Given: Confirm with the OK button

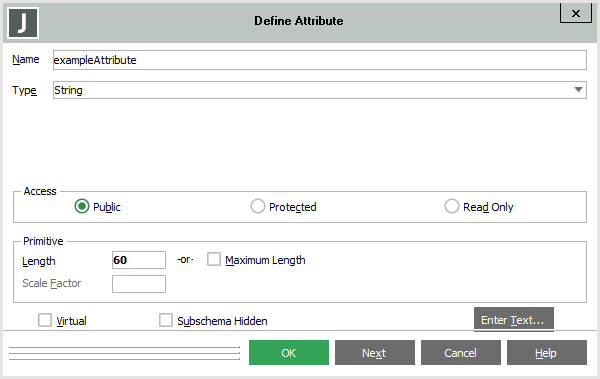Looking at the screenshot, I should 289,353.
